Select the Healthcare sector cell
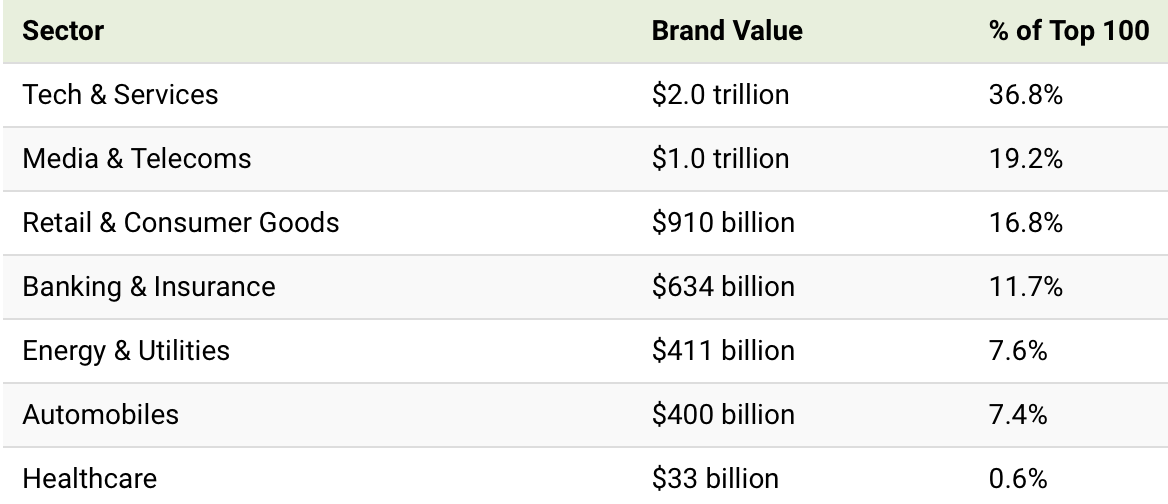 click(90, 479)
